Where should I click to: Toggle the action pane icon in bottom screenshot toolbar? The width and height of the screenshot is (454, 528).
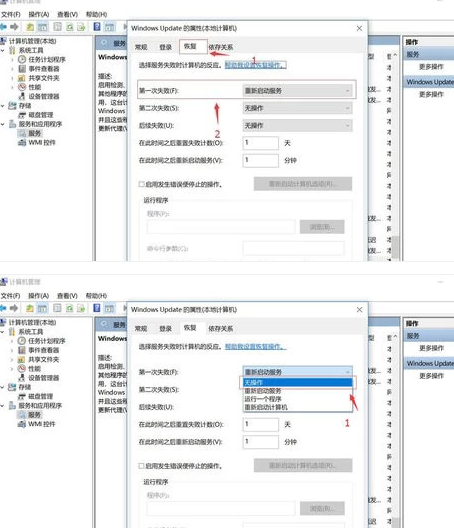[109, 308]
